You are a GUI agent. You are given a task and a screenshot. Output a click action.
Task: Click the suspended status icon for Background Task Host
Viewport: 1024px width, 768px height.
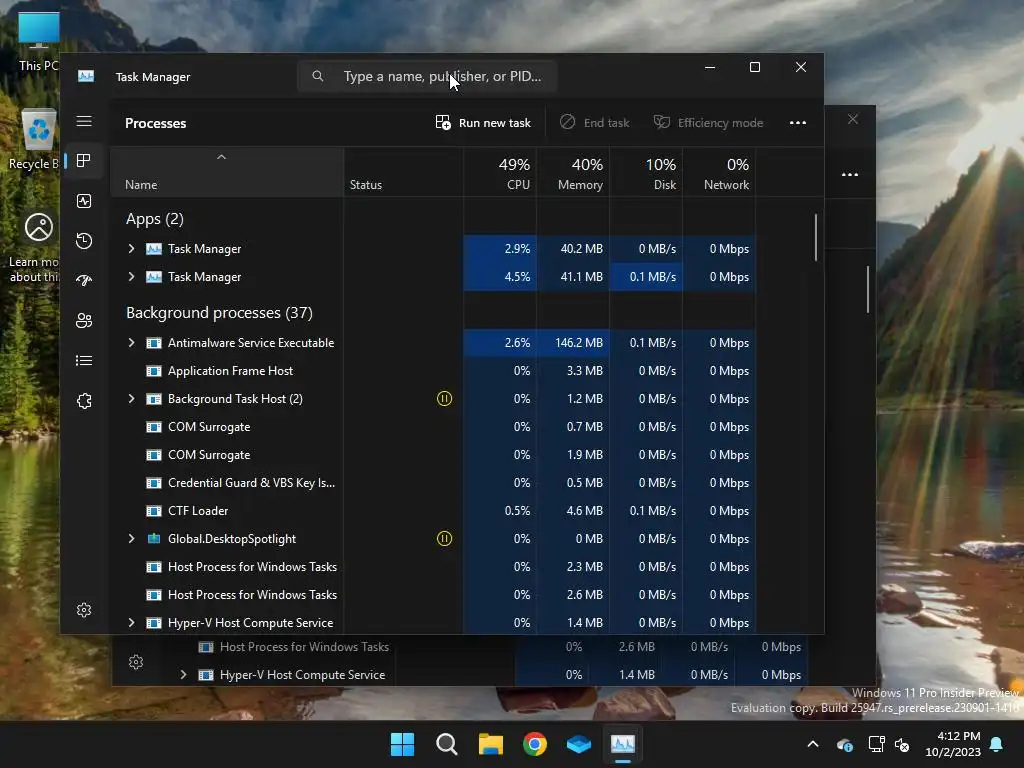pyautogui.click(x=444, y=398)
